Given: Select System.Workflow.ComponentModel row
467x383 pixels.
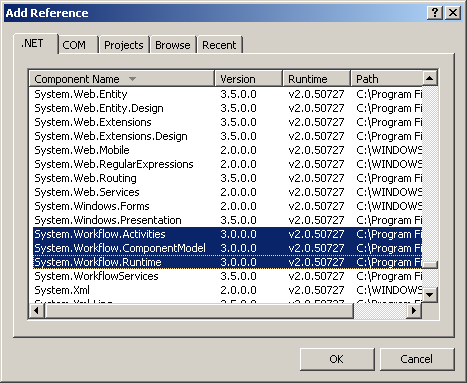Looking at the screenshot, I should click(227, 248).
